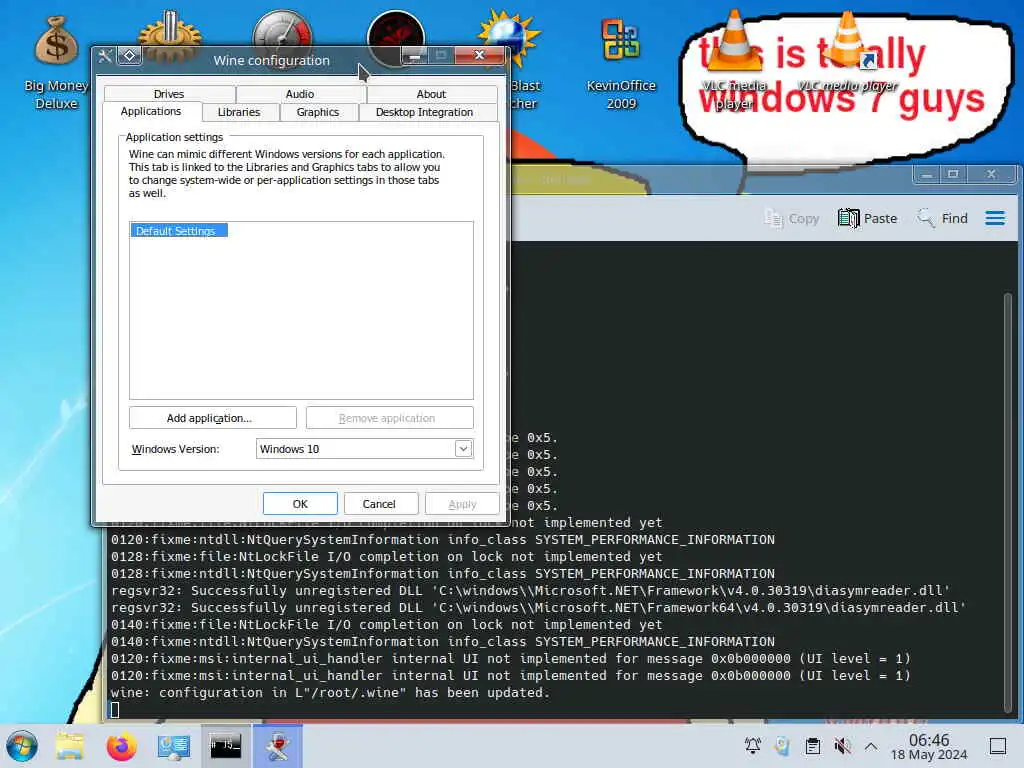Open the terminal hamburger menu

click(995, 218)
